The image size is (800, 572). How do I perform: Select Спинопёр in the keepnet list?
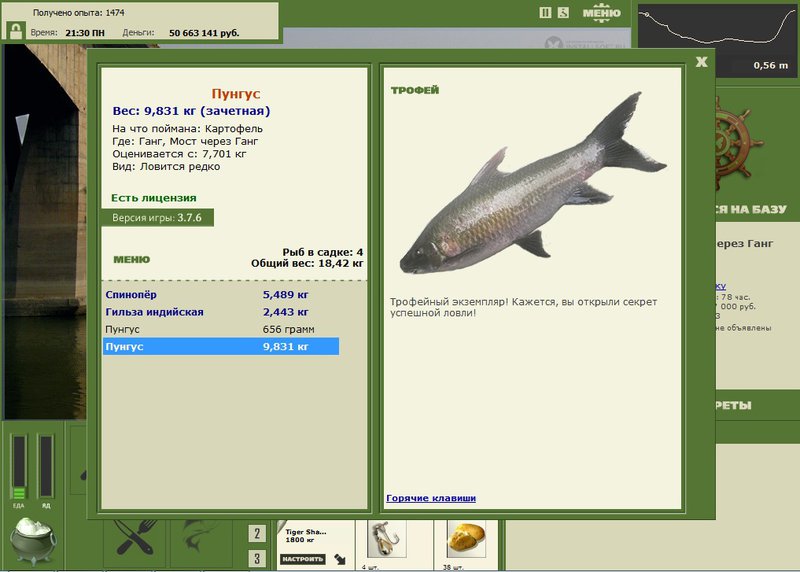[x=221, y=294]
